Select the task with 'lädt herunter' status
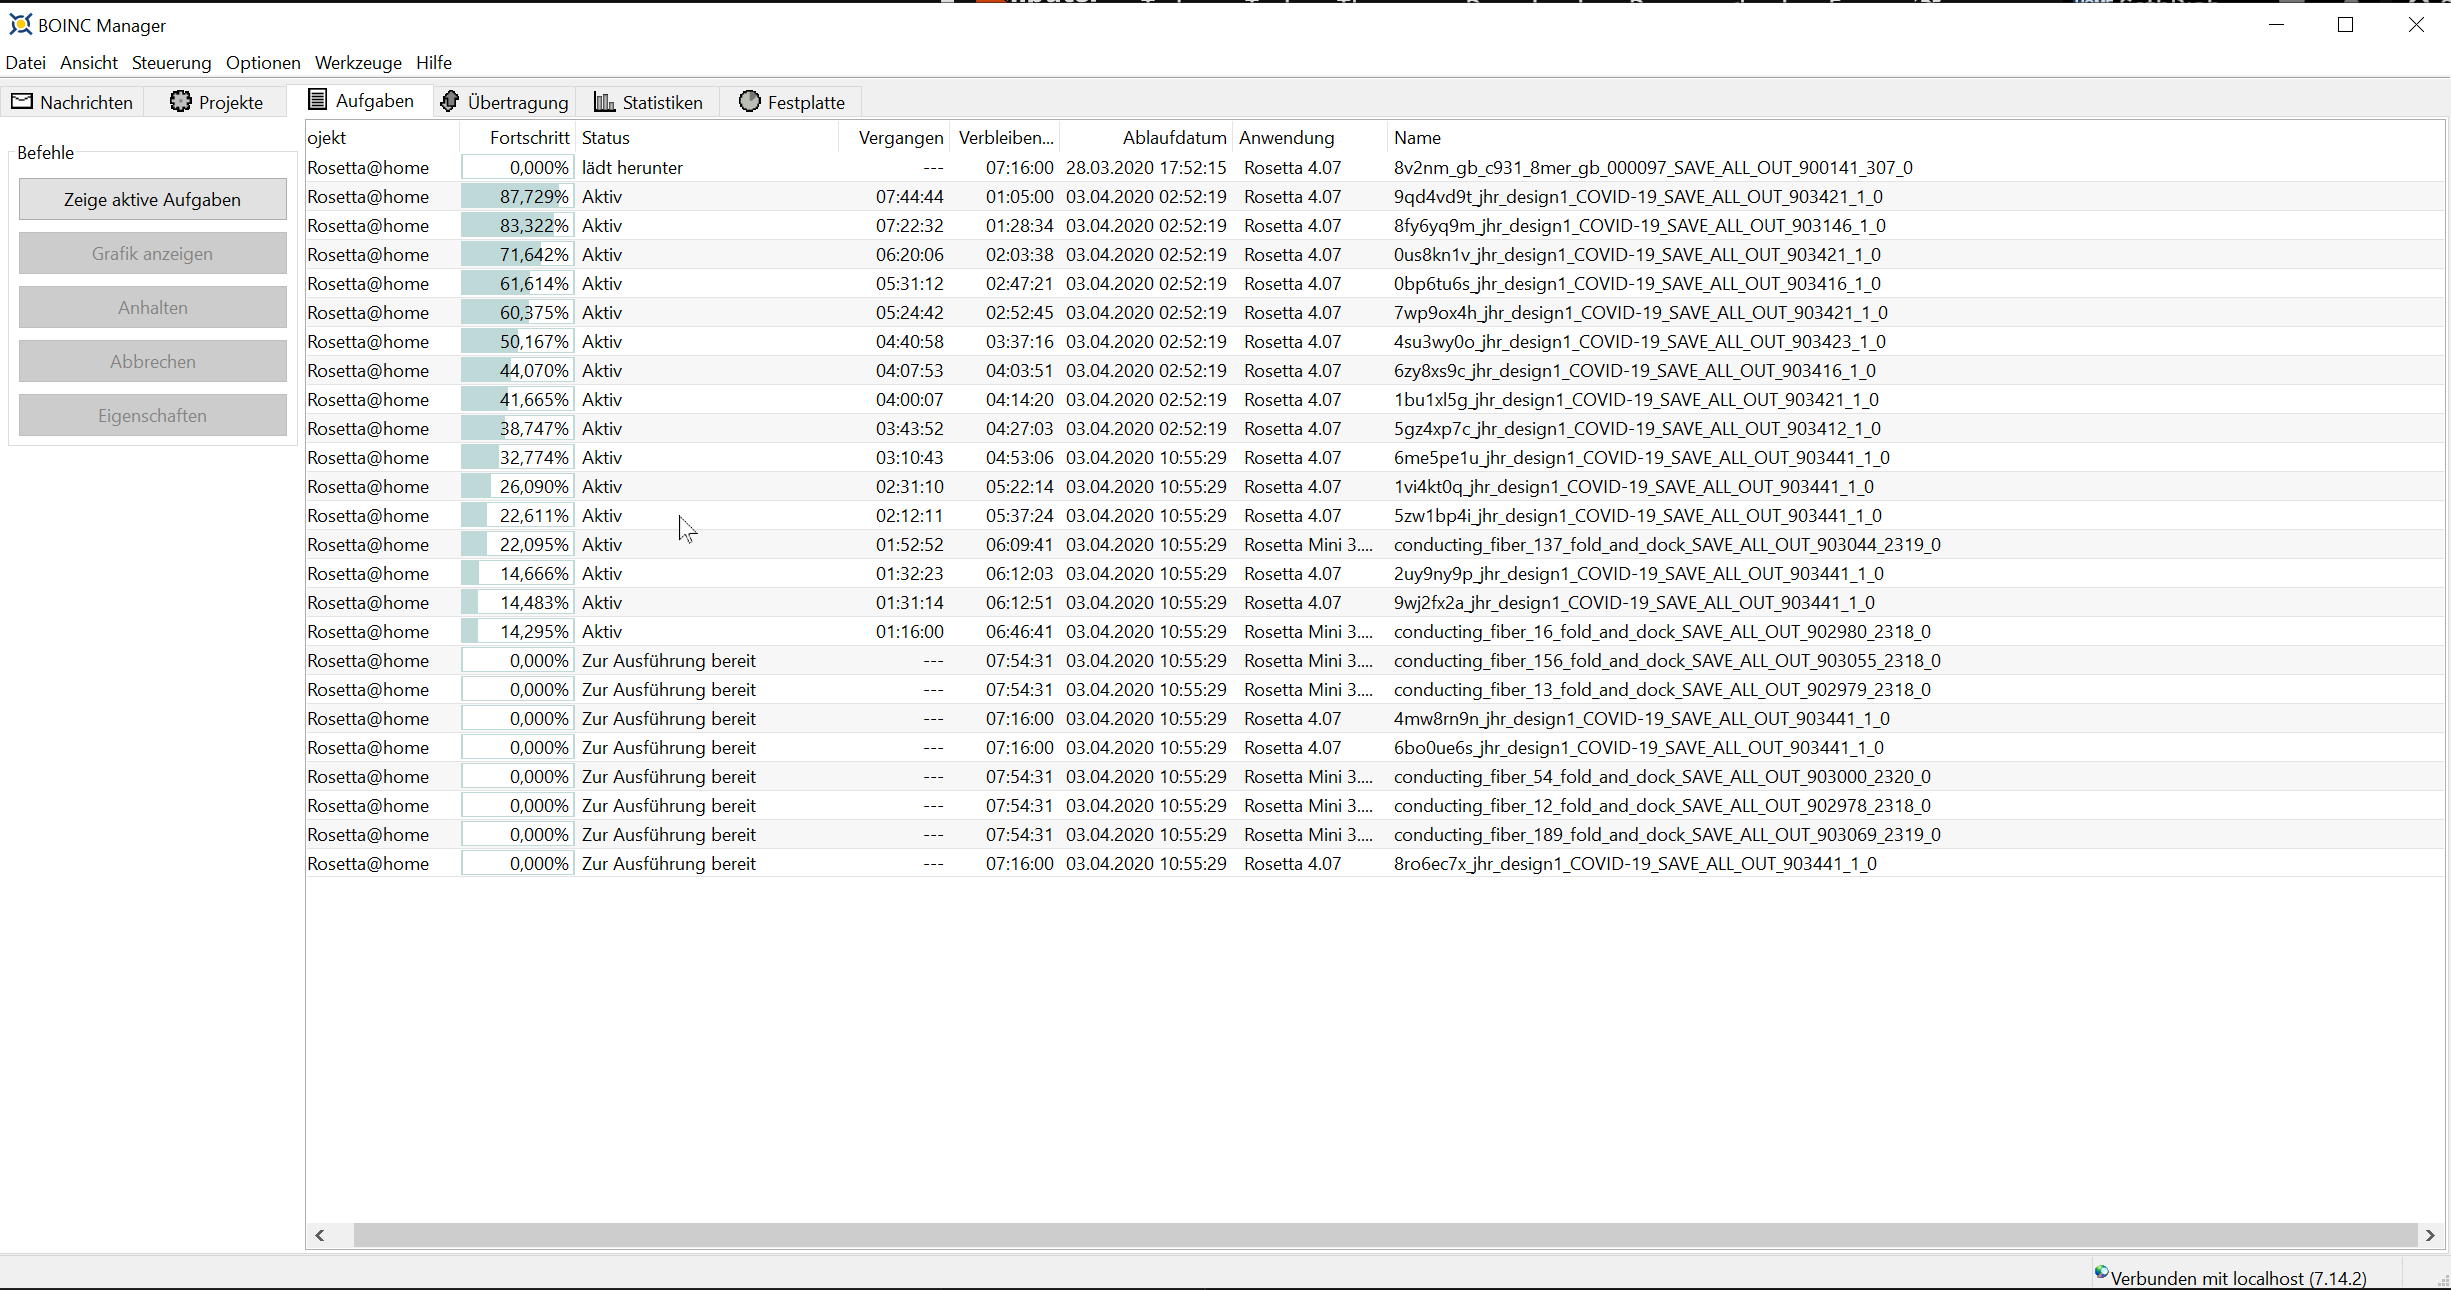Image resolution: width=2451 pixels, height=1290 pixels. coord(632,168)
